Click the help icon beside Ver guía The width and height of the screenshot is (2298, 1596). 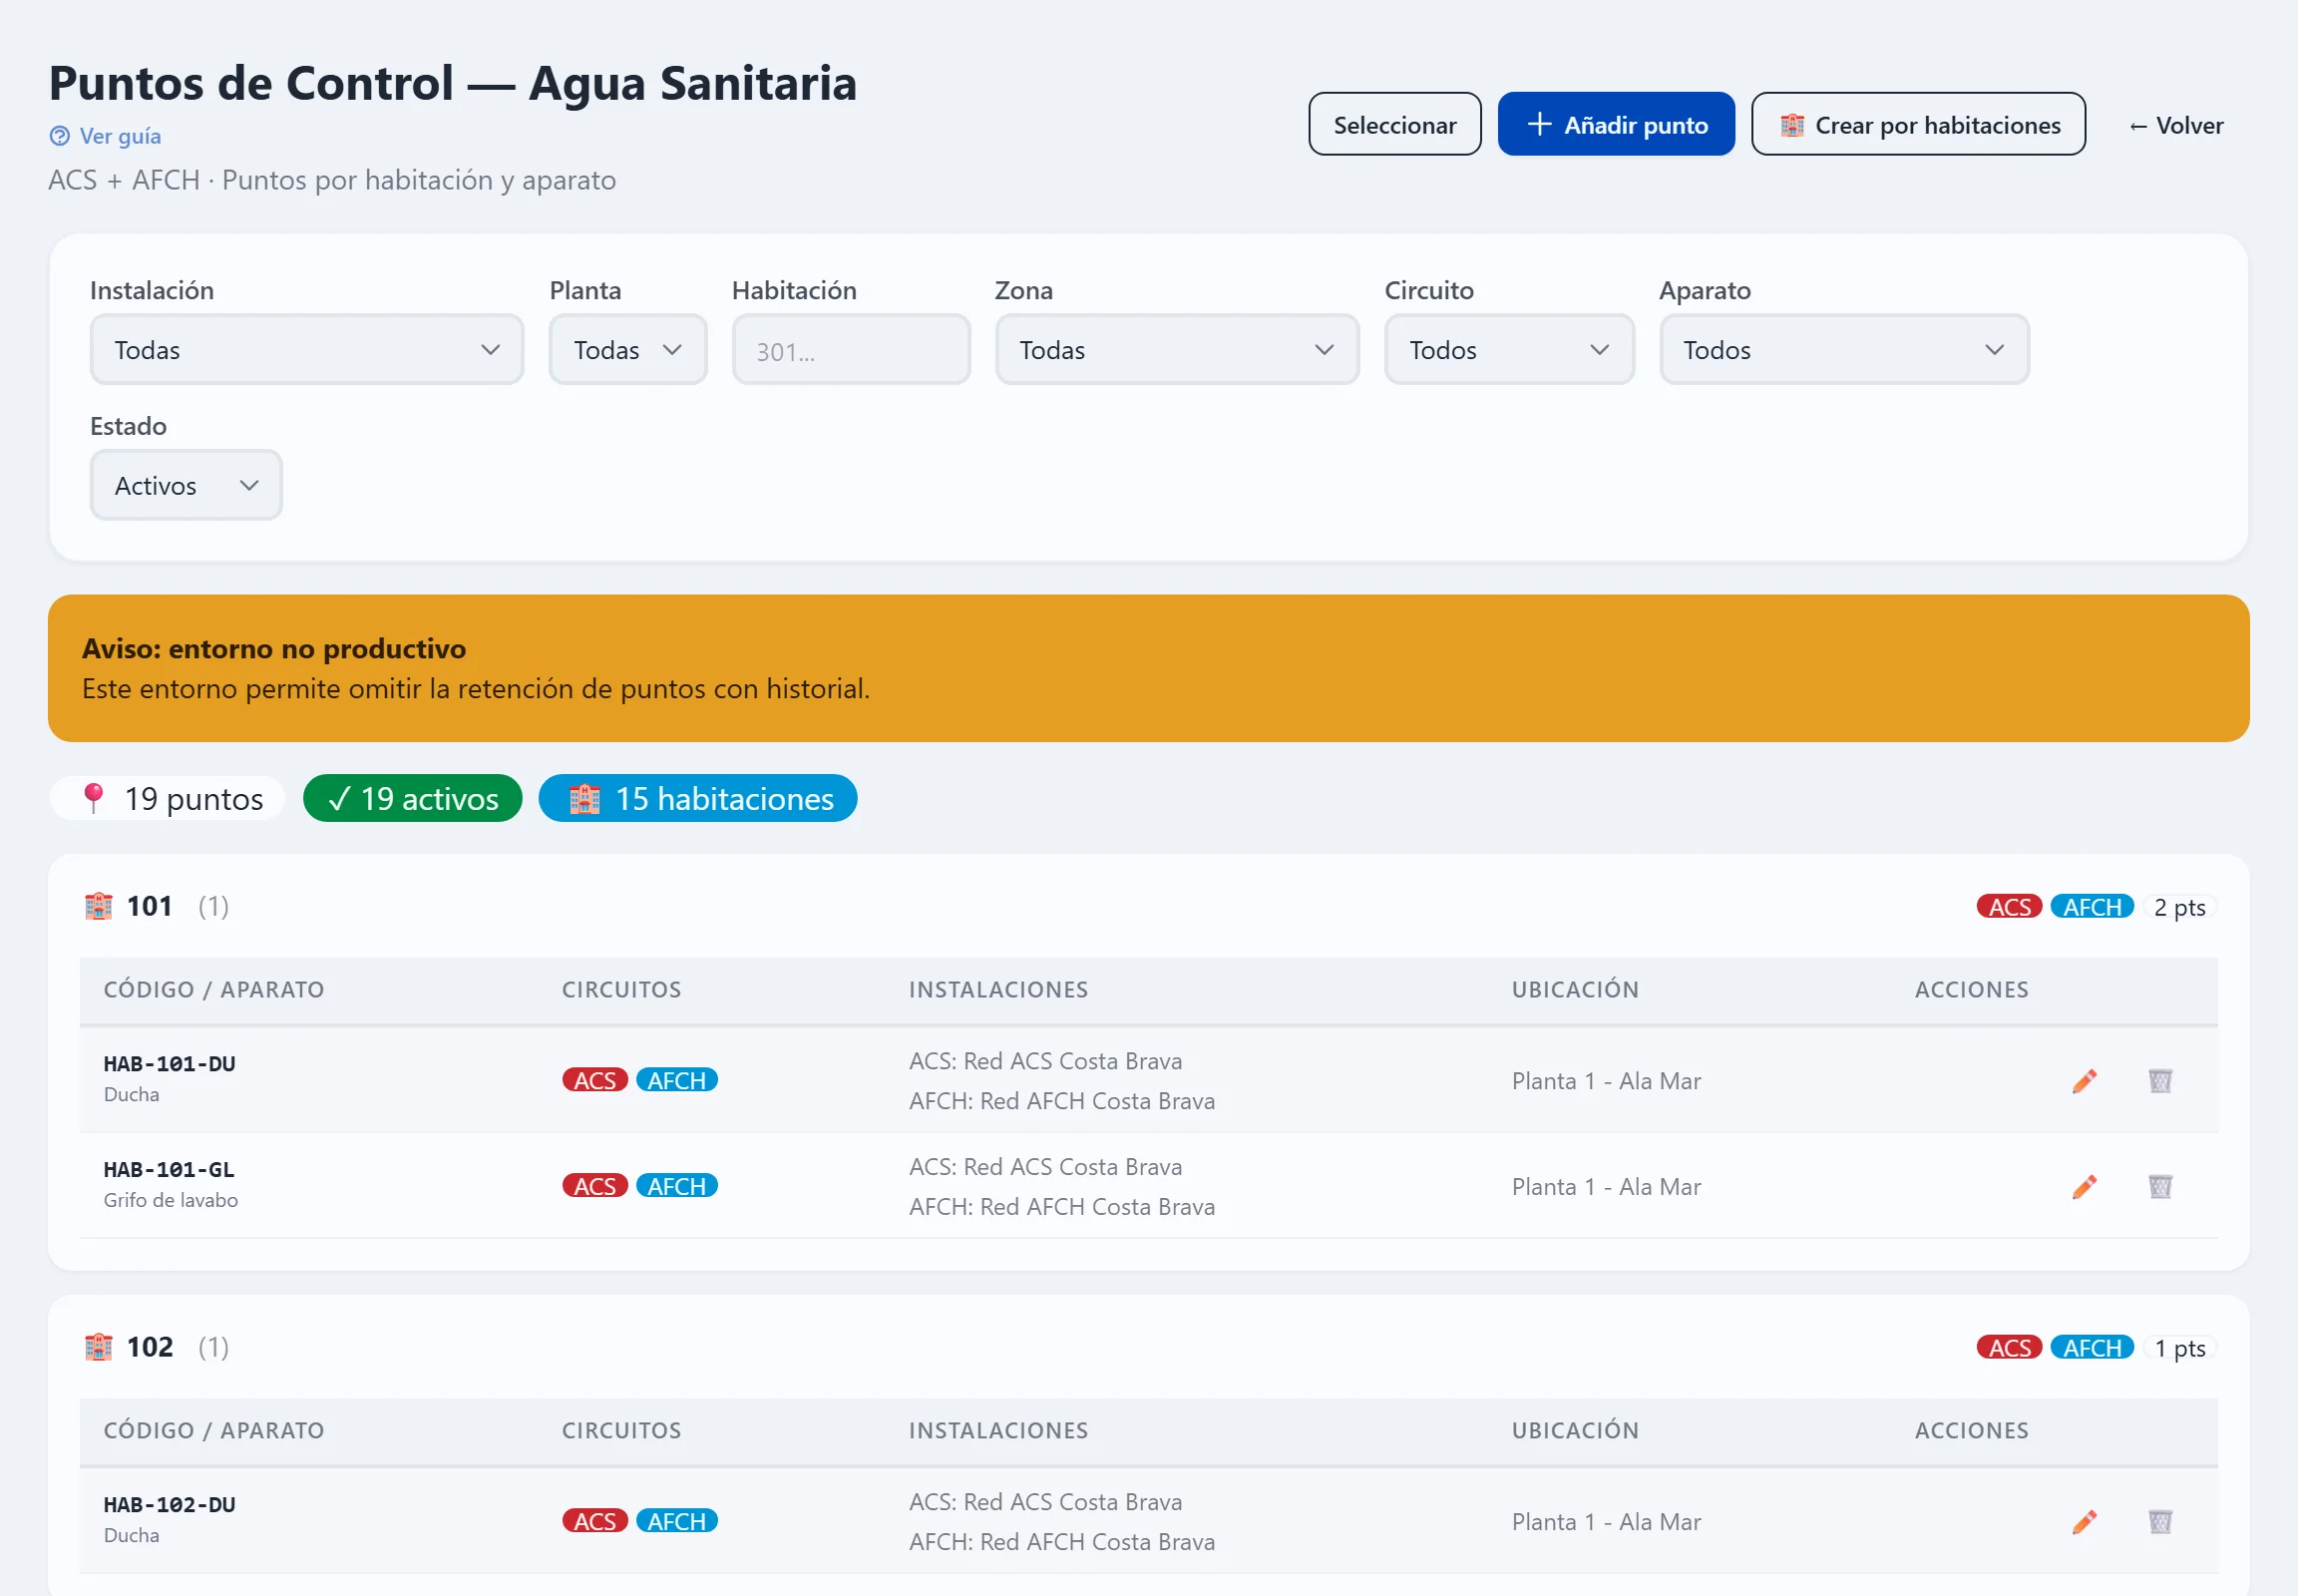pyautogui.click(x=60, y=136)
